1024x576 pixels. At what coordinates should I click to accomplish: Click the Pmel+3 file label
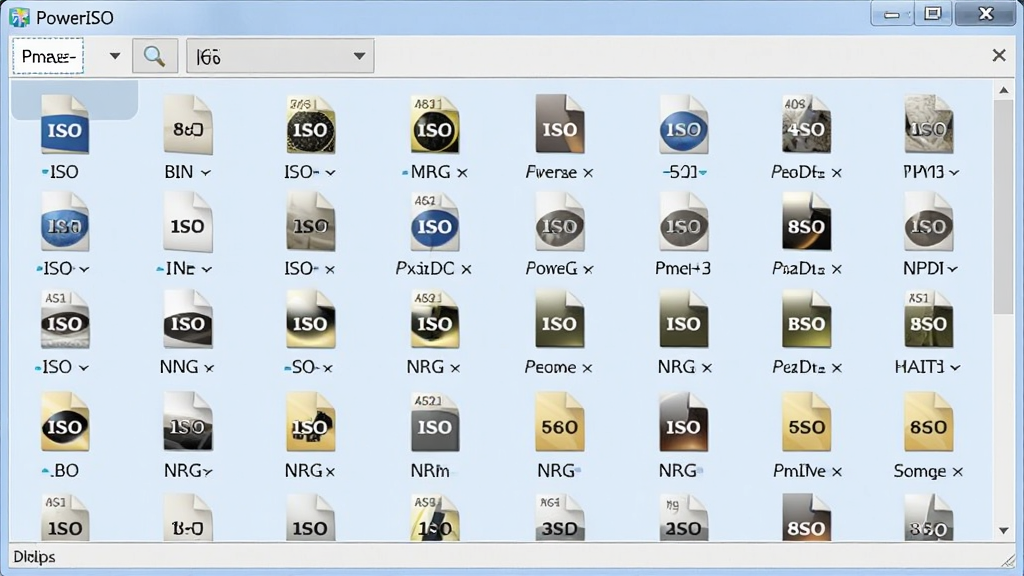coord(683,269)
